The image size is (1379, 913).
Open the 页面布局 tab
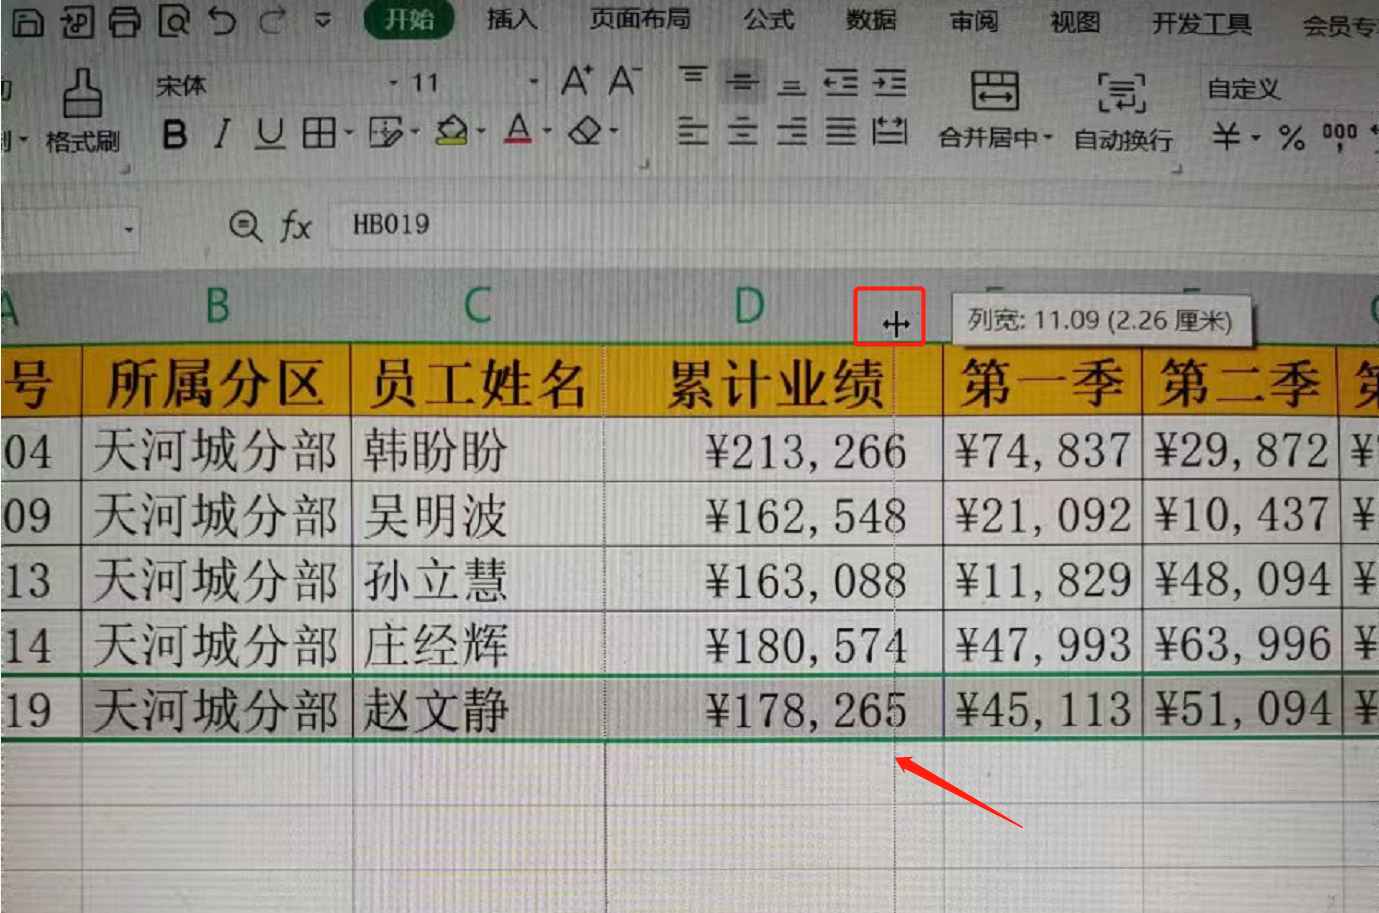640,19
